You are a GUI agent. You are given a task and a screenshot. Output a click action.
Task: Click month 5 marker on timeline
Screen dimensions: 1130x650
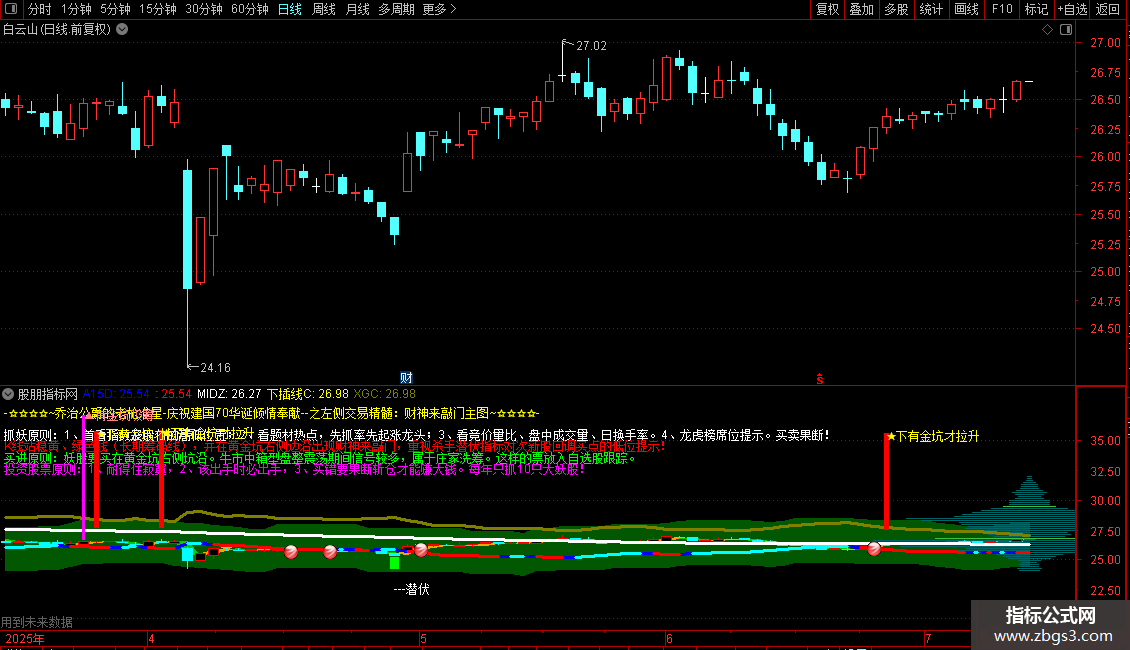pos(423,639)
